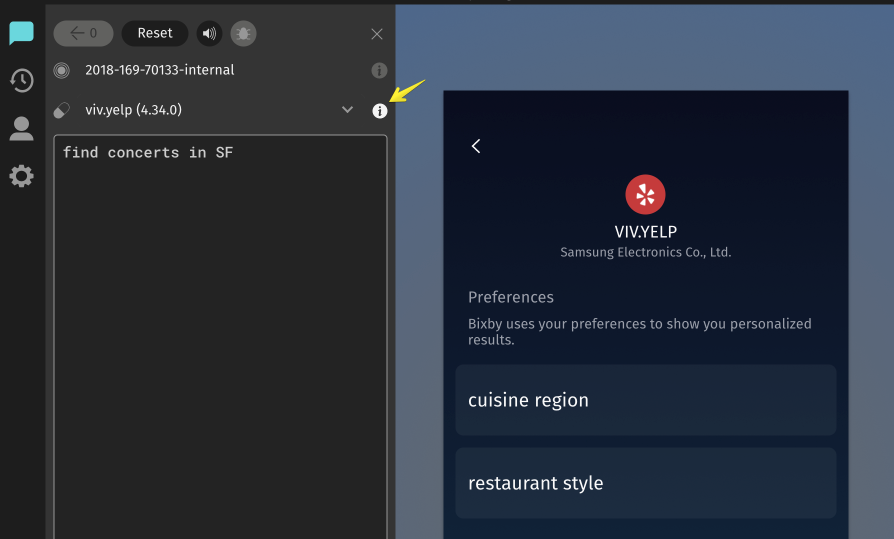Open info icon for viv.yelp capsule
The height and width of the screenshot is (539, 894).
(x=380, y=111)
